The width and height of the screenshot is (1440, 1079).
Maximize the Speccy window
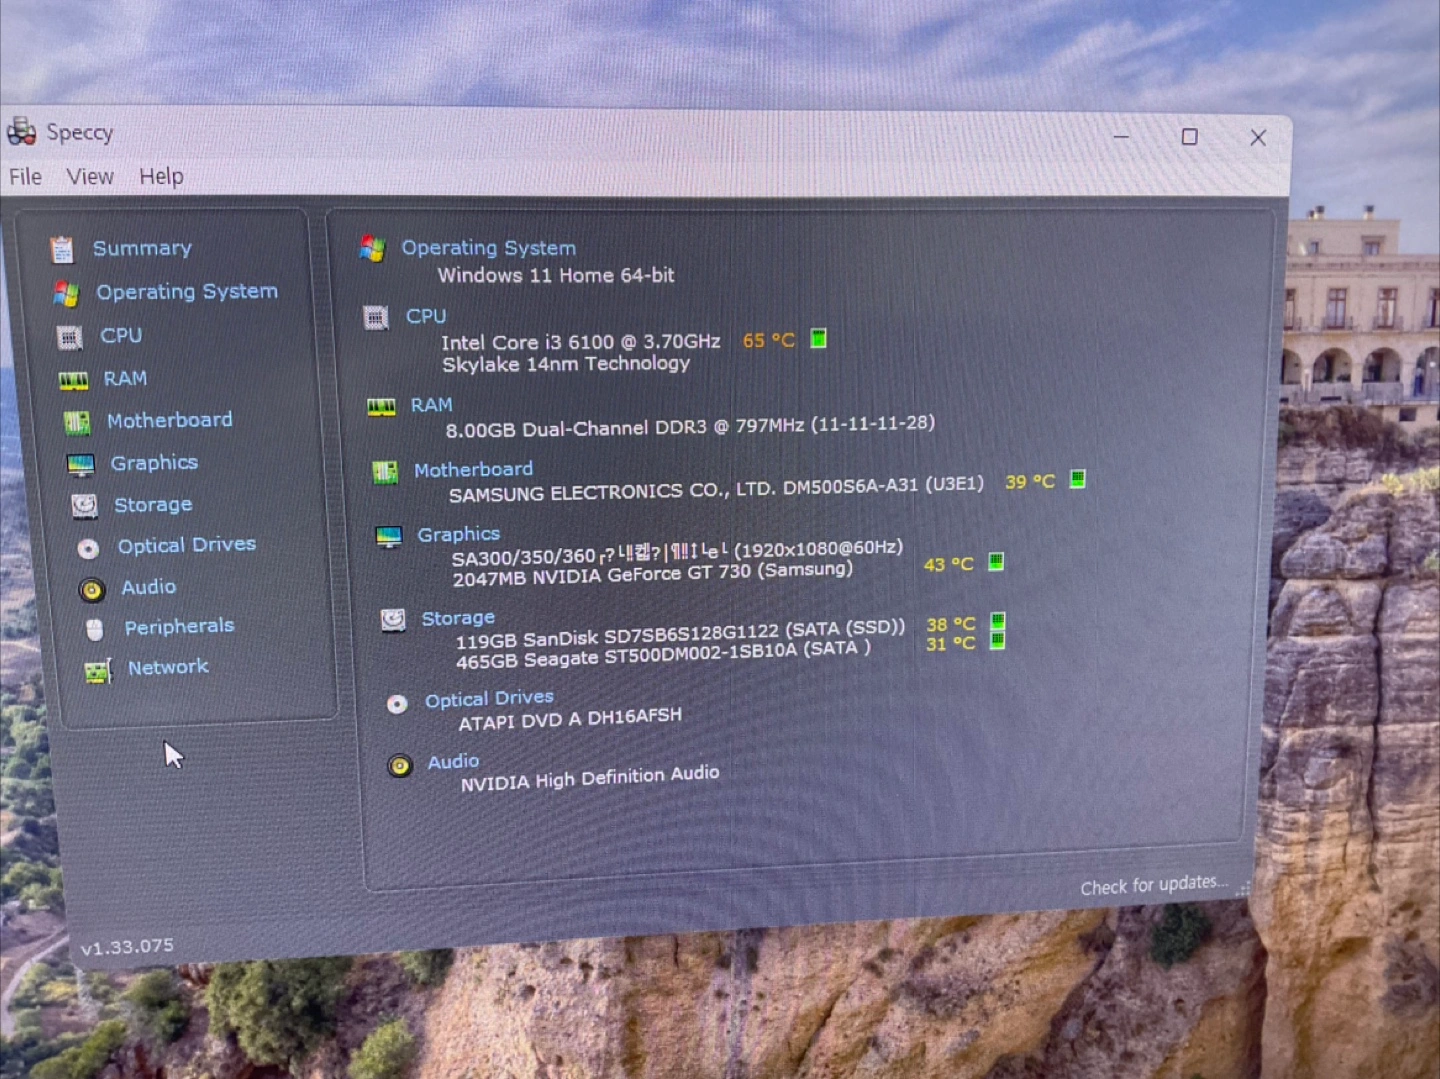1189,136
